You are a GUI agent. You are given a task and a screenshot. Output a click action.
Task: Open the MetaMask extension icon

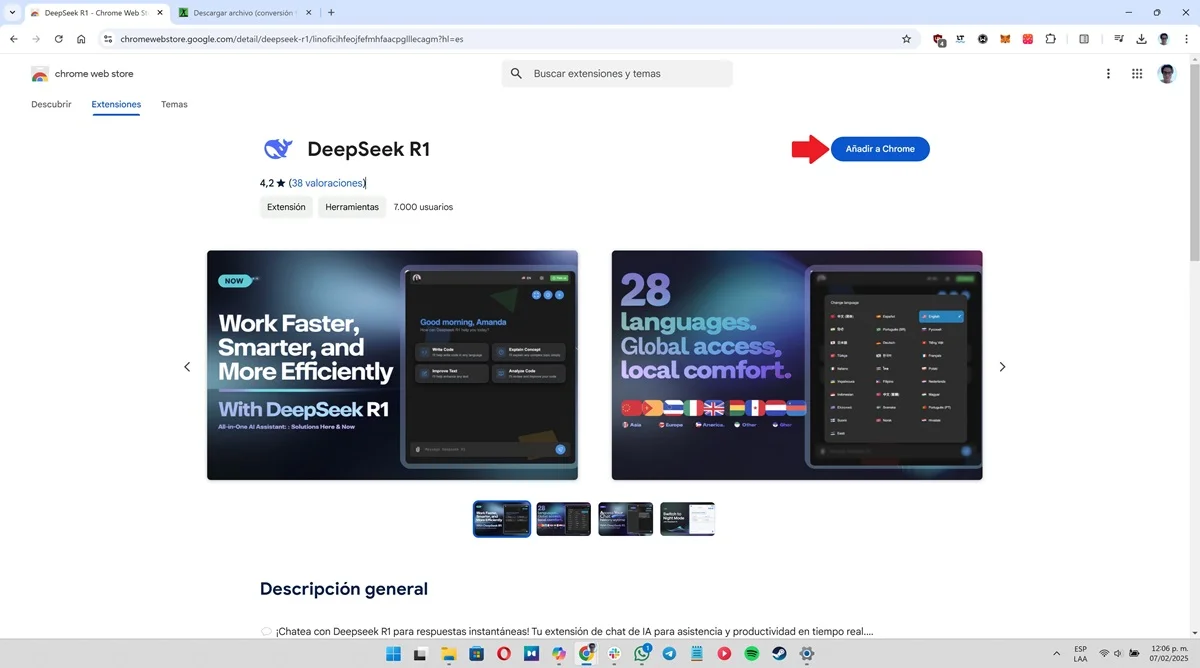[x=1004, y=38]
